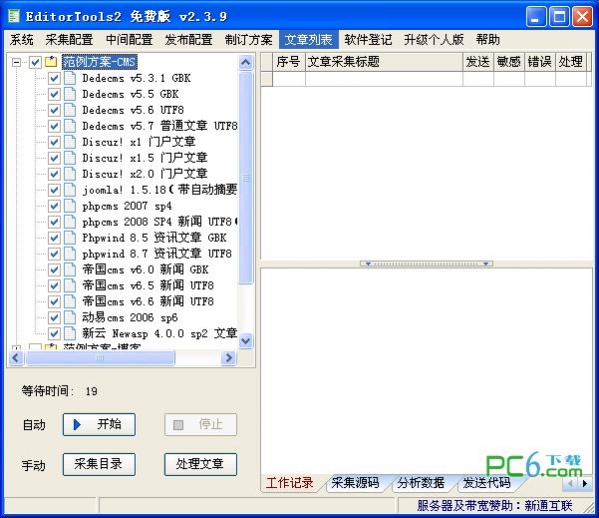Open the 采集配置 menu
599x518 pixels.
[x=69, y=40]
